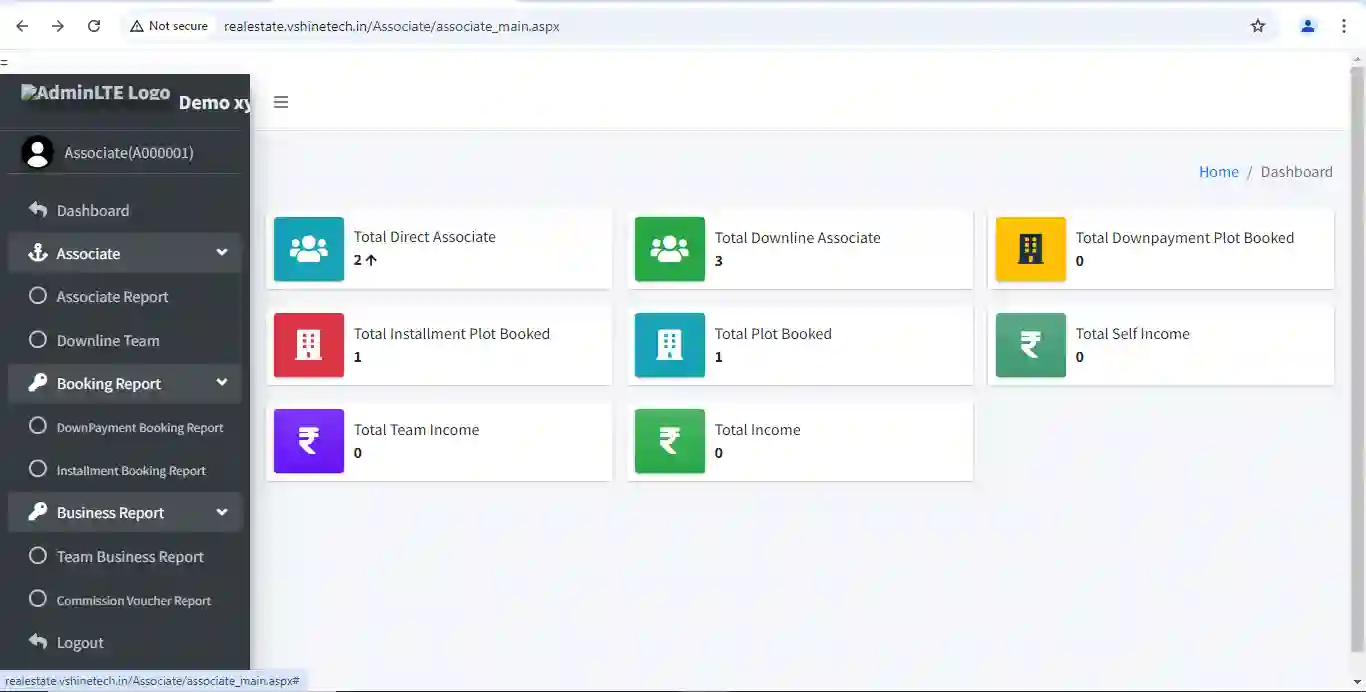Click the yellow Downpayment Plot Booked building icon
This screenshot has width=1366, height=692.
1031,249
